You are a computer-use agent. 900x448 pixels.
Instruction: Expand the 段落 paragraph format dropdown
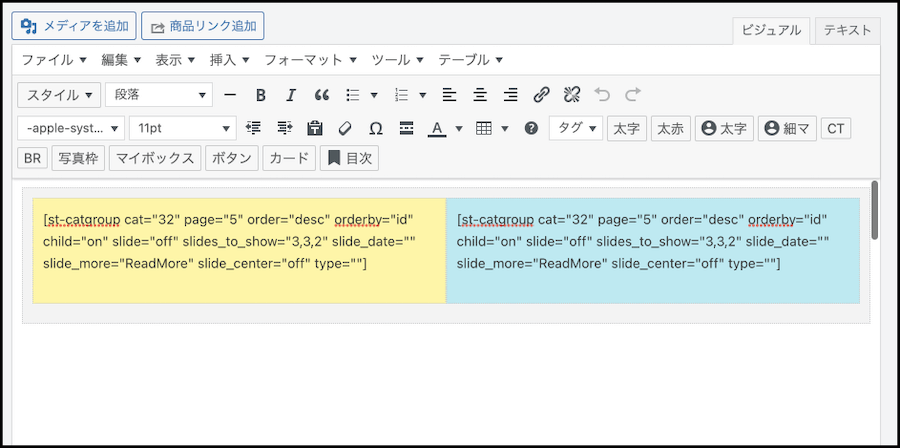point(159,95)
